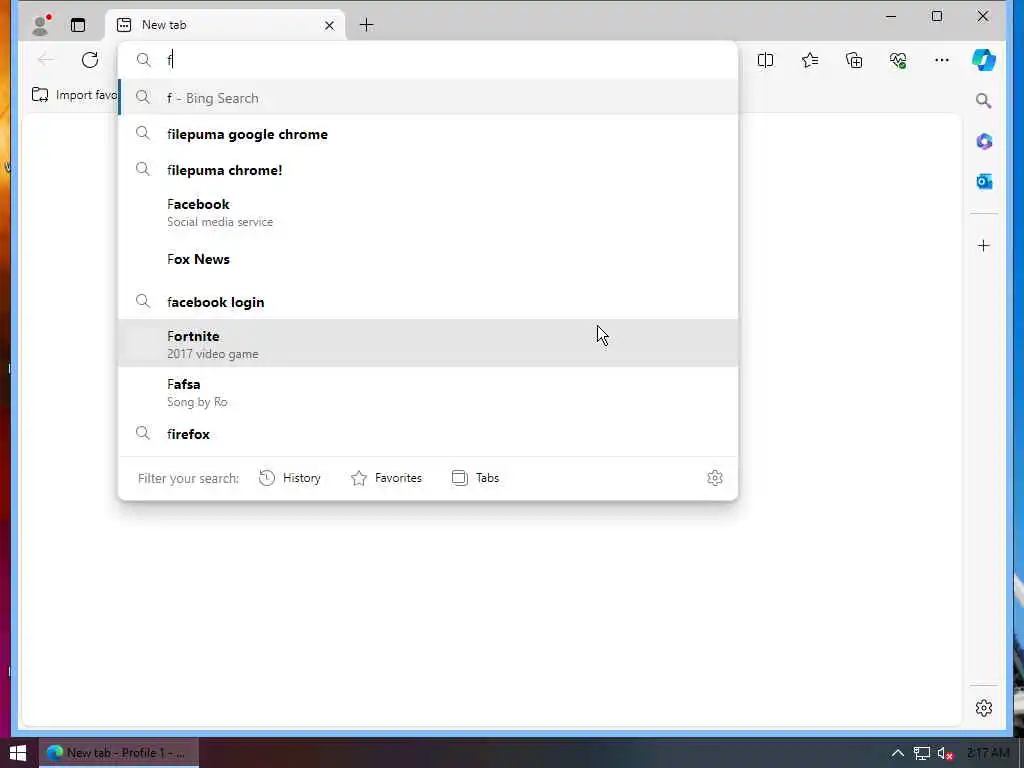The height and width of the screenshot is (768, 1024).
Task: Open the taskbar clock showing 2:17 AM
Action: [987, 753]
